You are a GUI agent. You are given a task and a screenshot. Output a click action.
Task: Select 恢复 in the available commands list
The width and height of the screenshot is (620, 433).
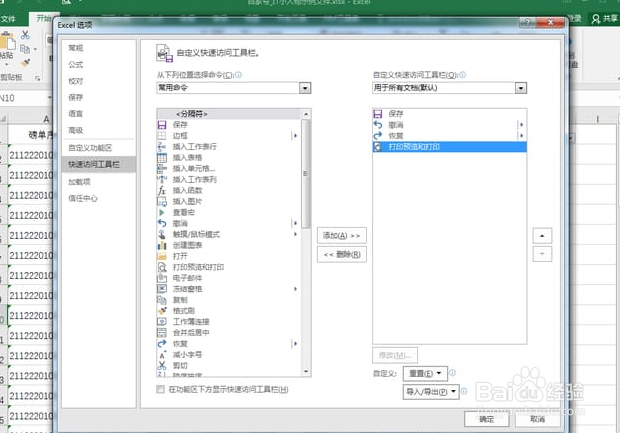coord(229,344)
